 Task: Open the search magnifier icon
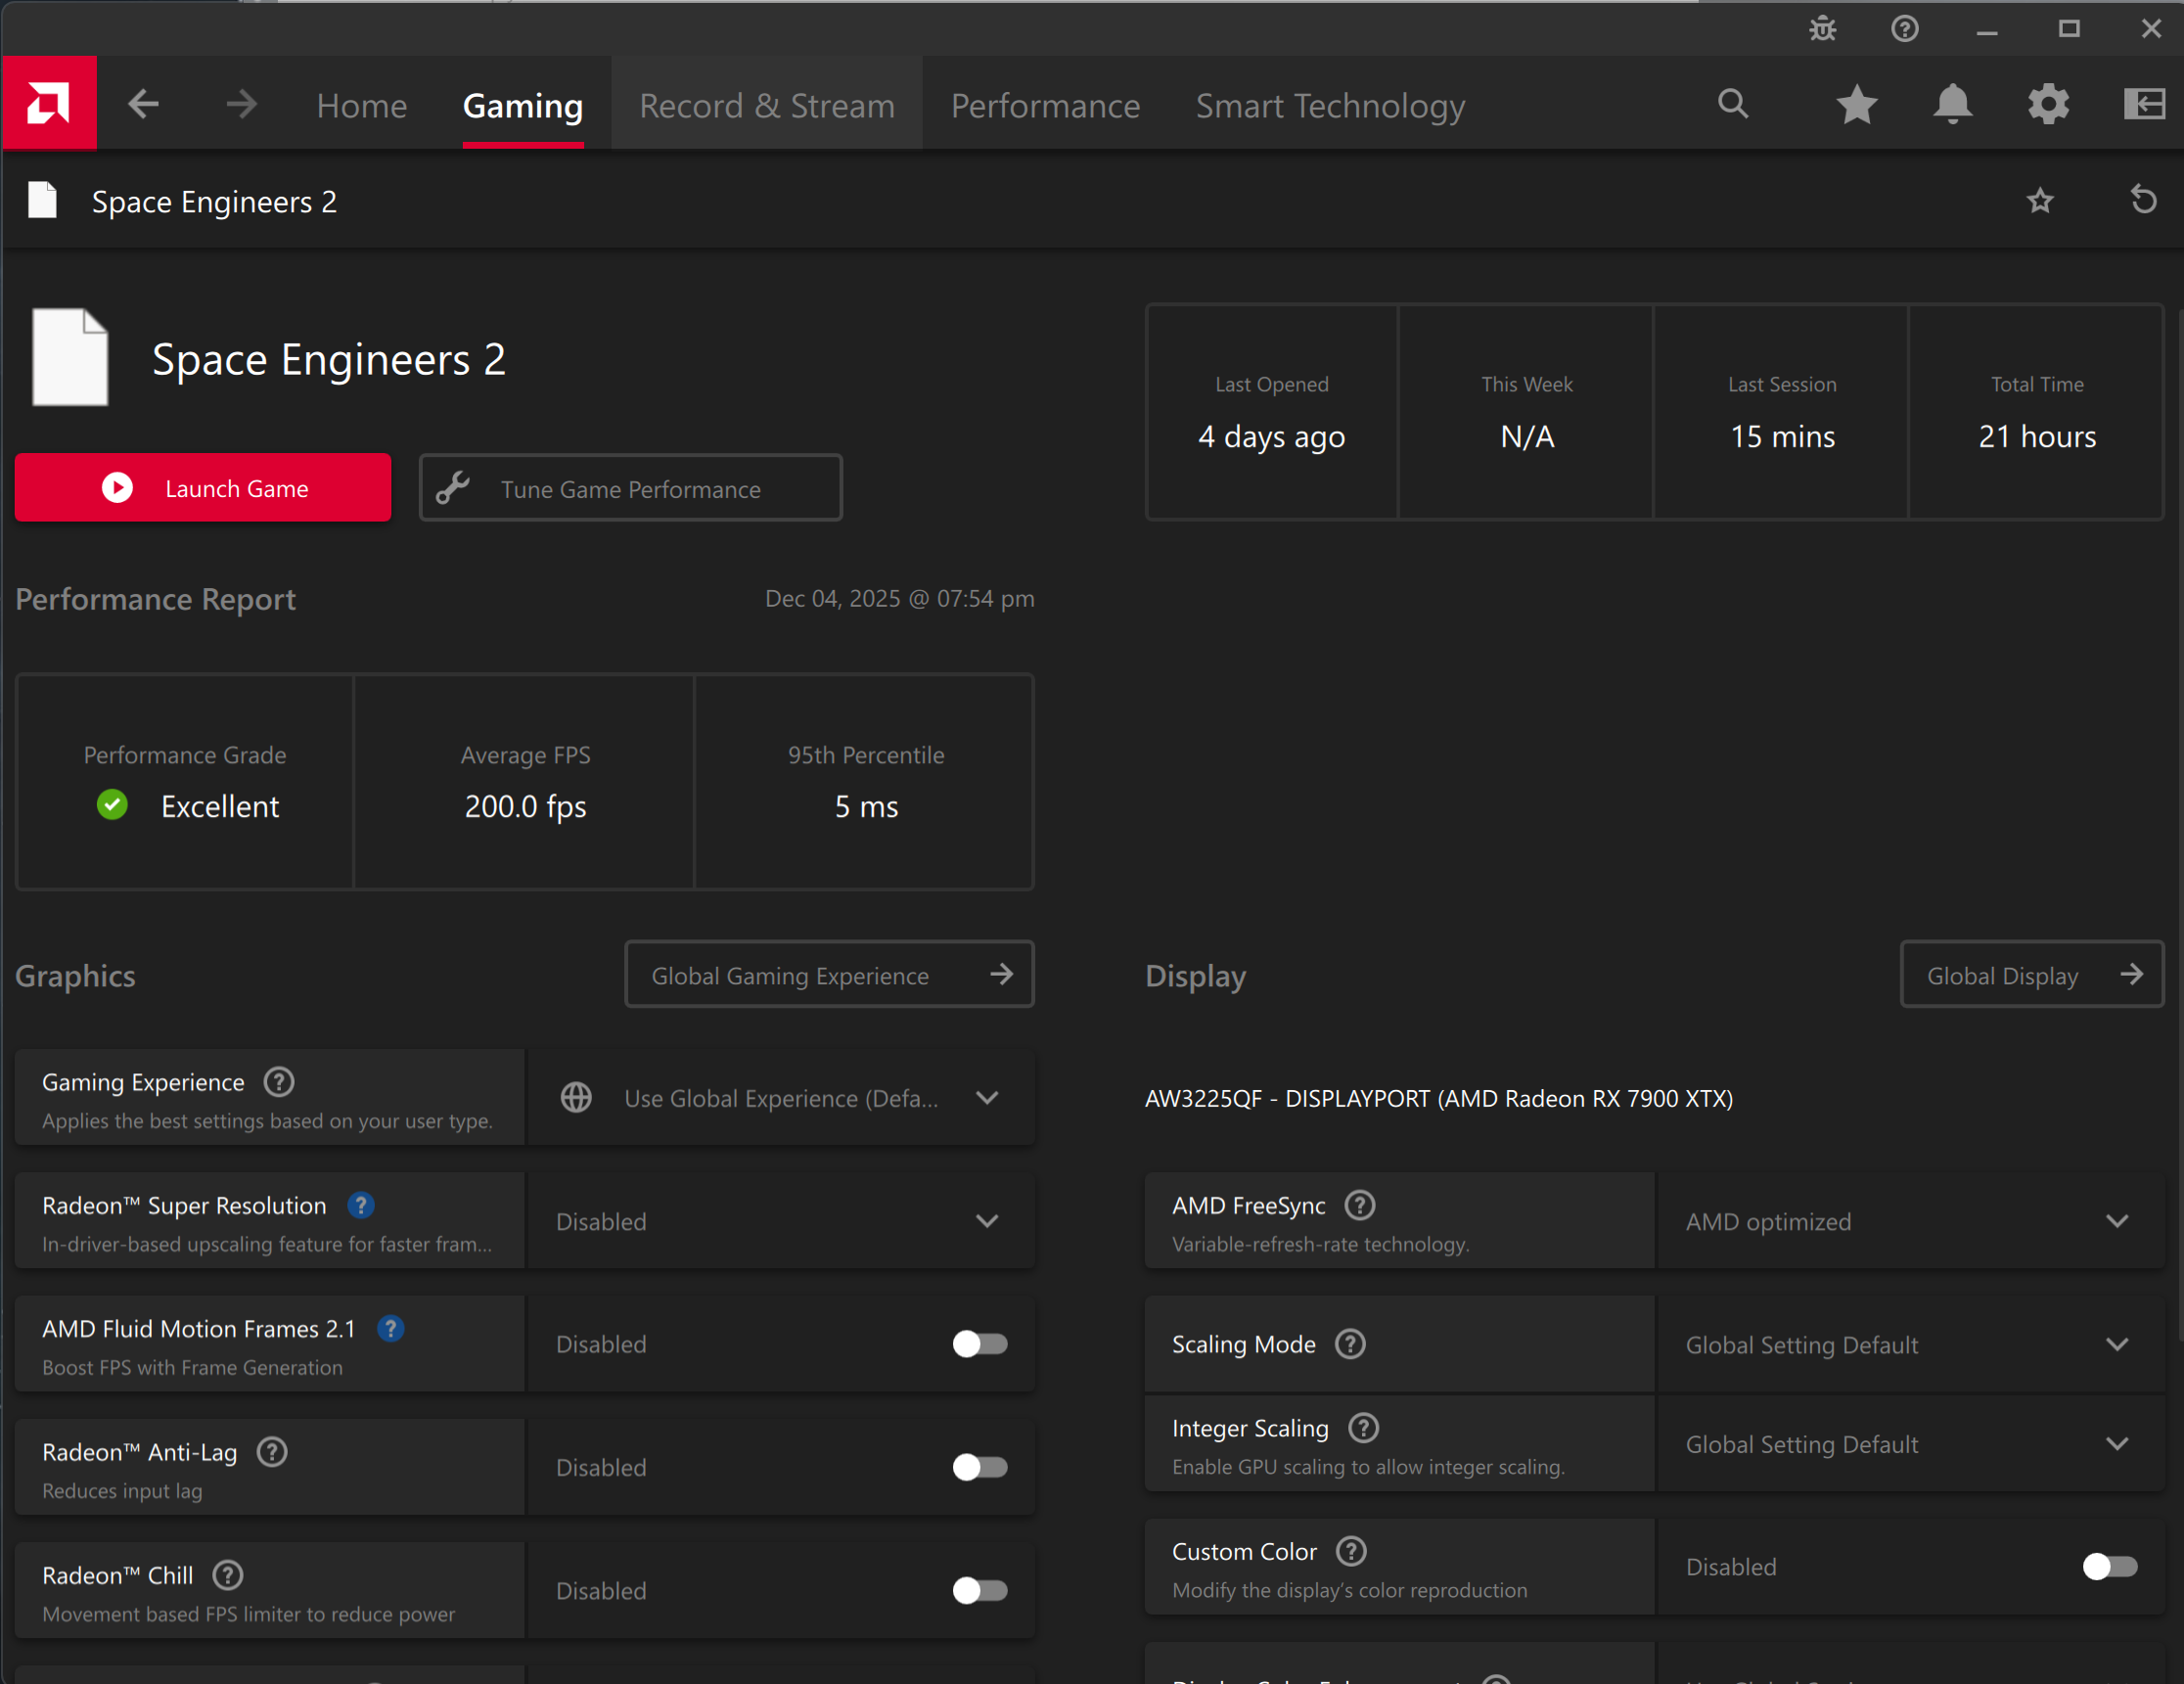[x=1733, y=104]
